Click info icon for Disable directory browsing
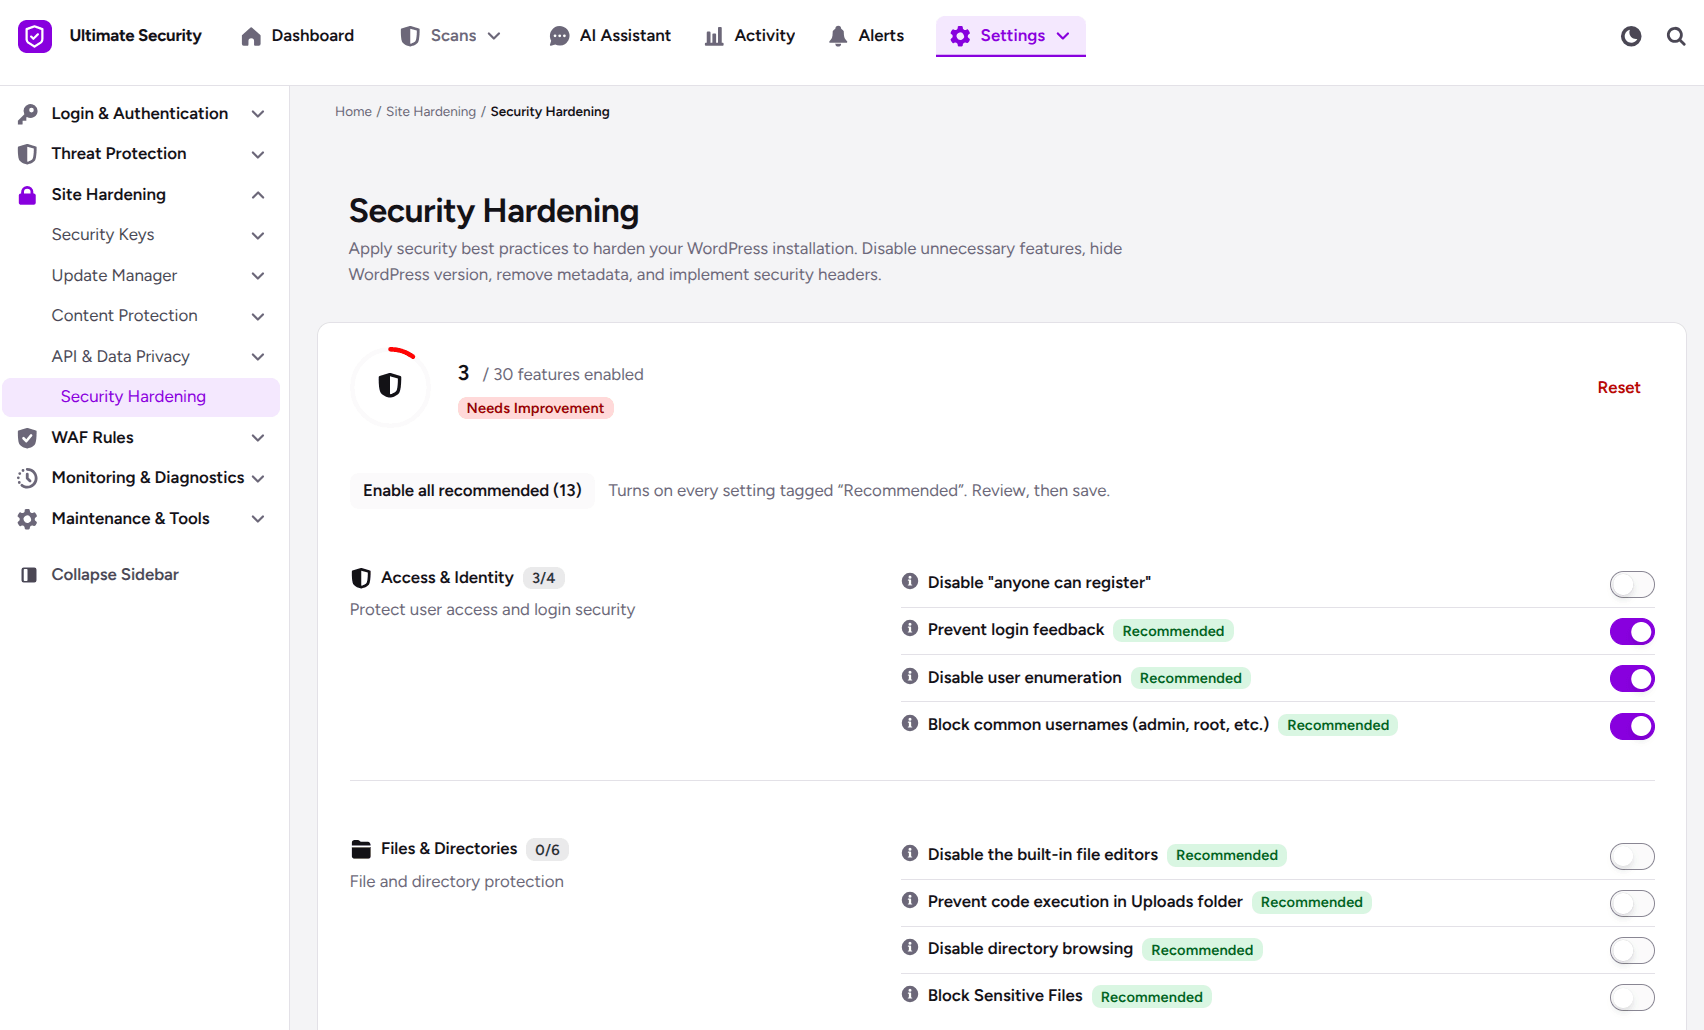Screen dimensions: 1704x1030 click(910, 947)
